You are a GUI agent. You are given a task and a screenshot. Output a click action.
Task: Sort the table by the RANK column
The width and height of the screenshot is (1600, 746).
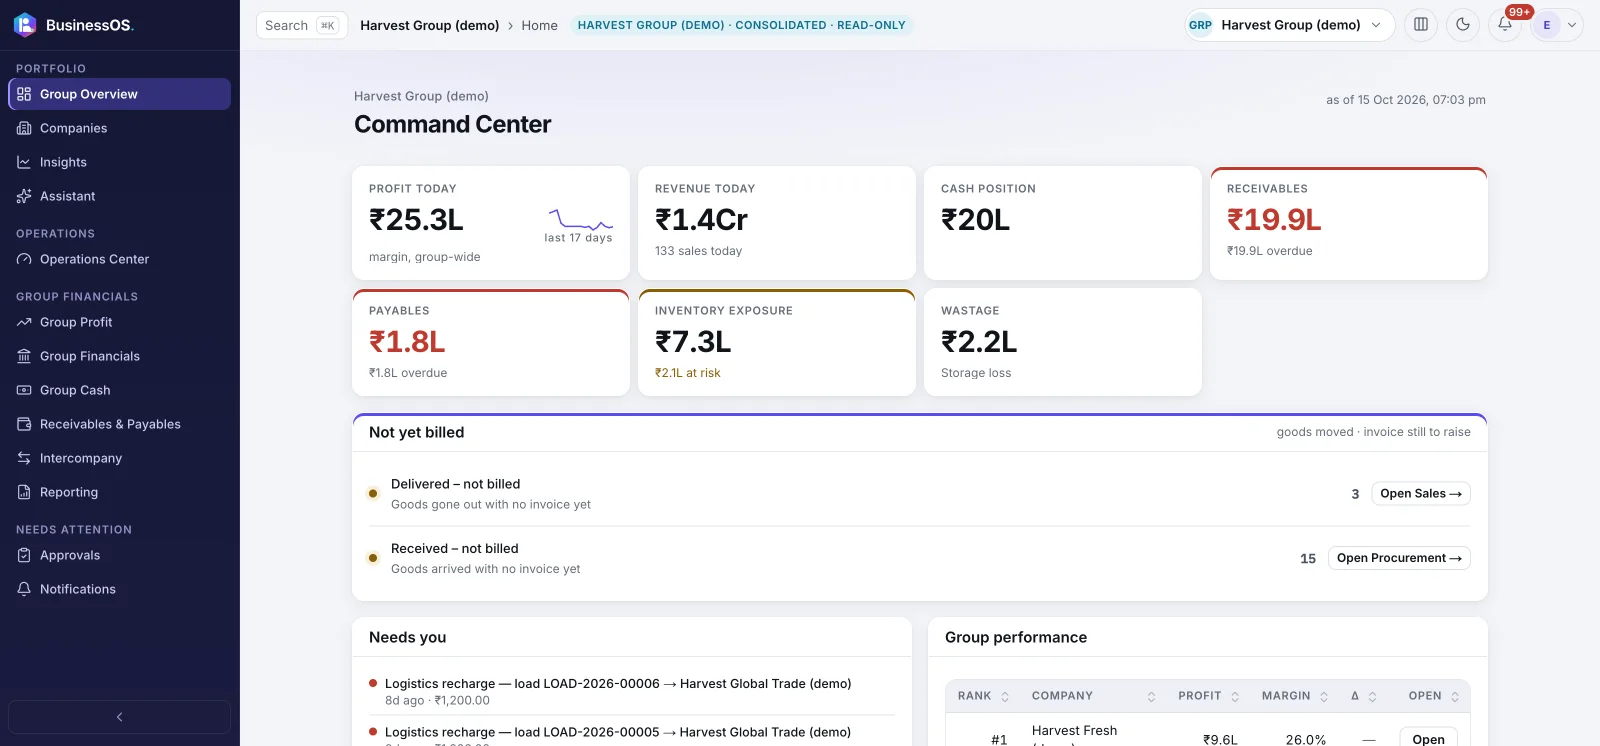tap(984, 696)
